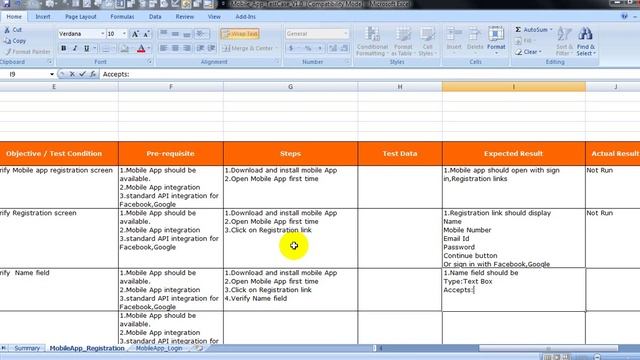Viewport: 640px width, 360px height.
Task: Open the text orientation tool
Action: click(x=201, y=34)
